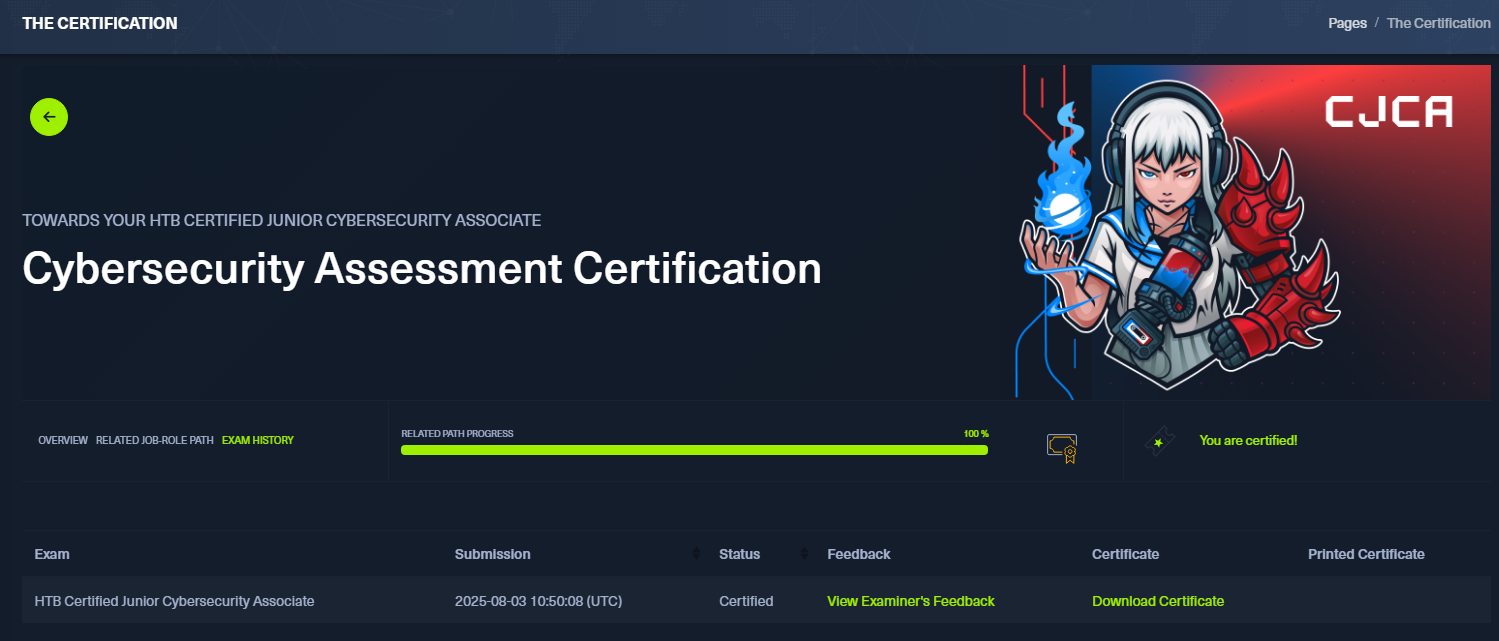
Task: Click the Feedback column header
Action: (x=859, y=554)
